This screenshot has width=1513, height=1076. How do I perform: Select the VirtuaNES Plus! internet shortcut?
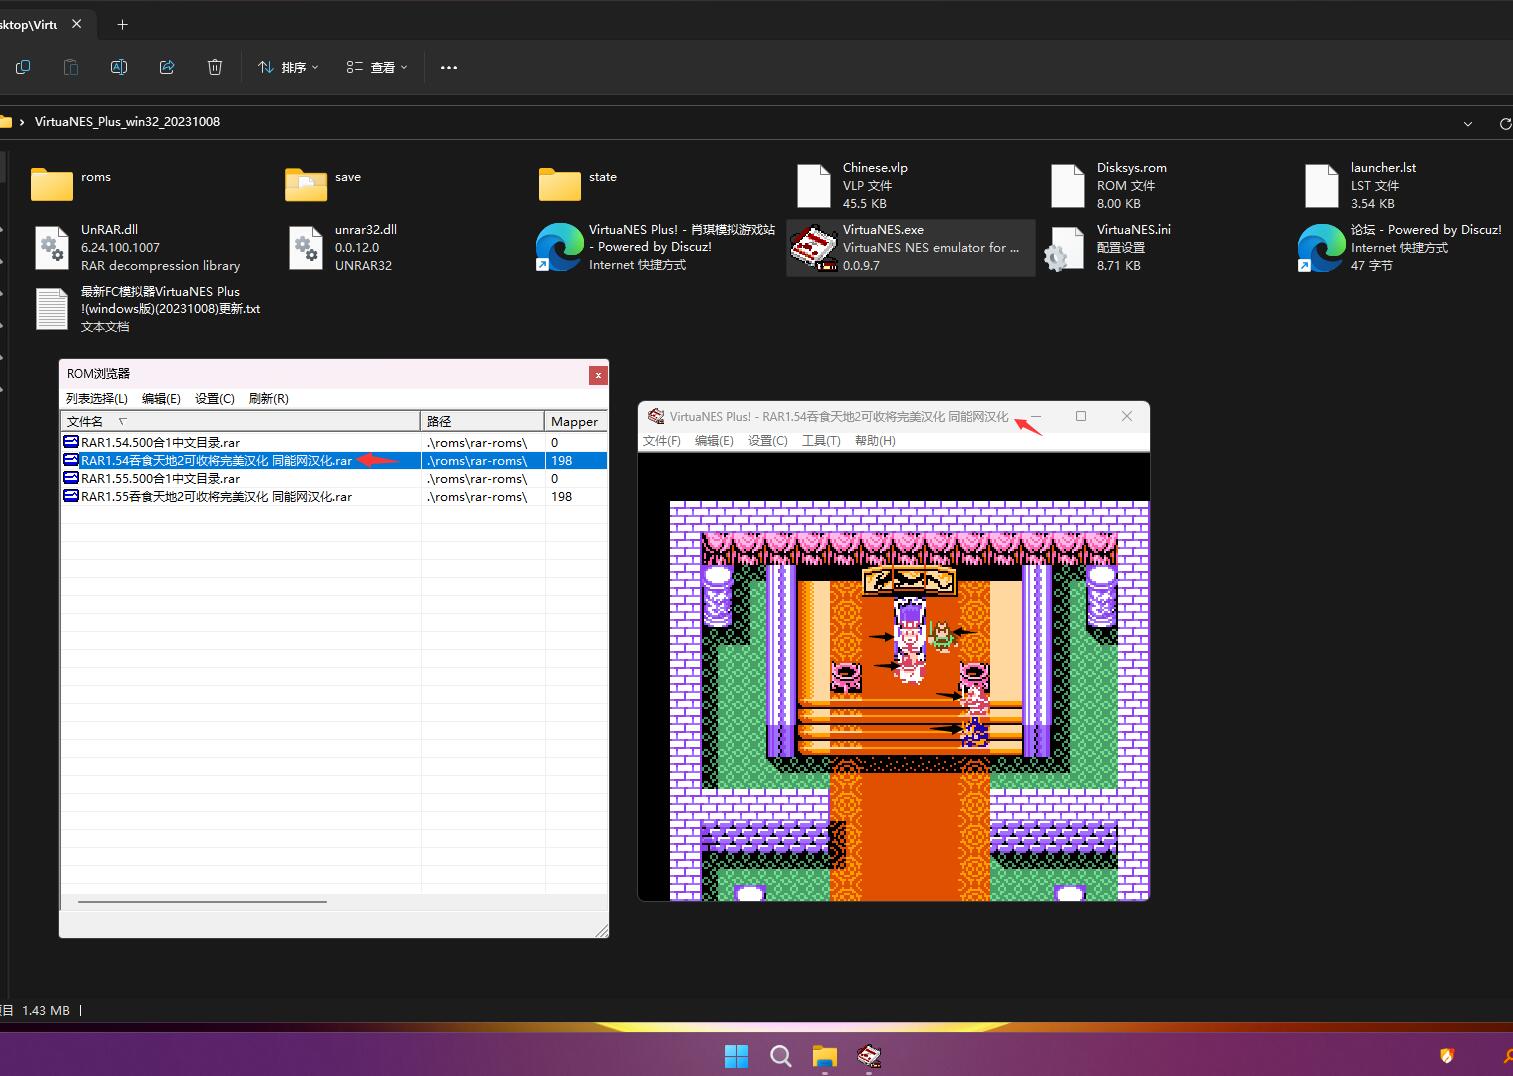coord(658,247)
